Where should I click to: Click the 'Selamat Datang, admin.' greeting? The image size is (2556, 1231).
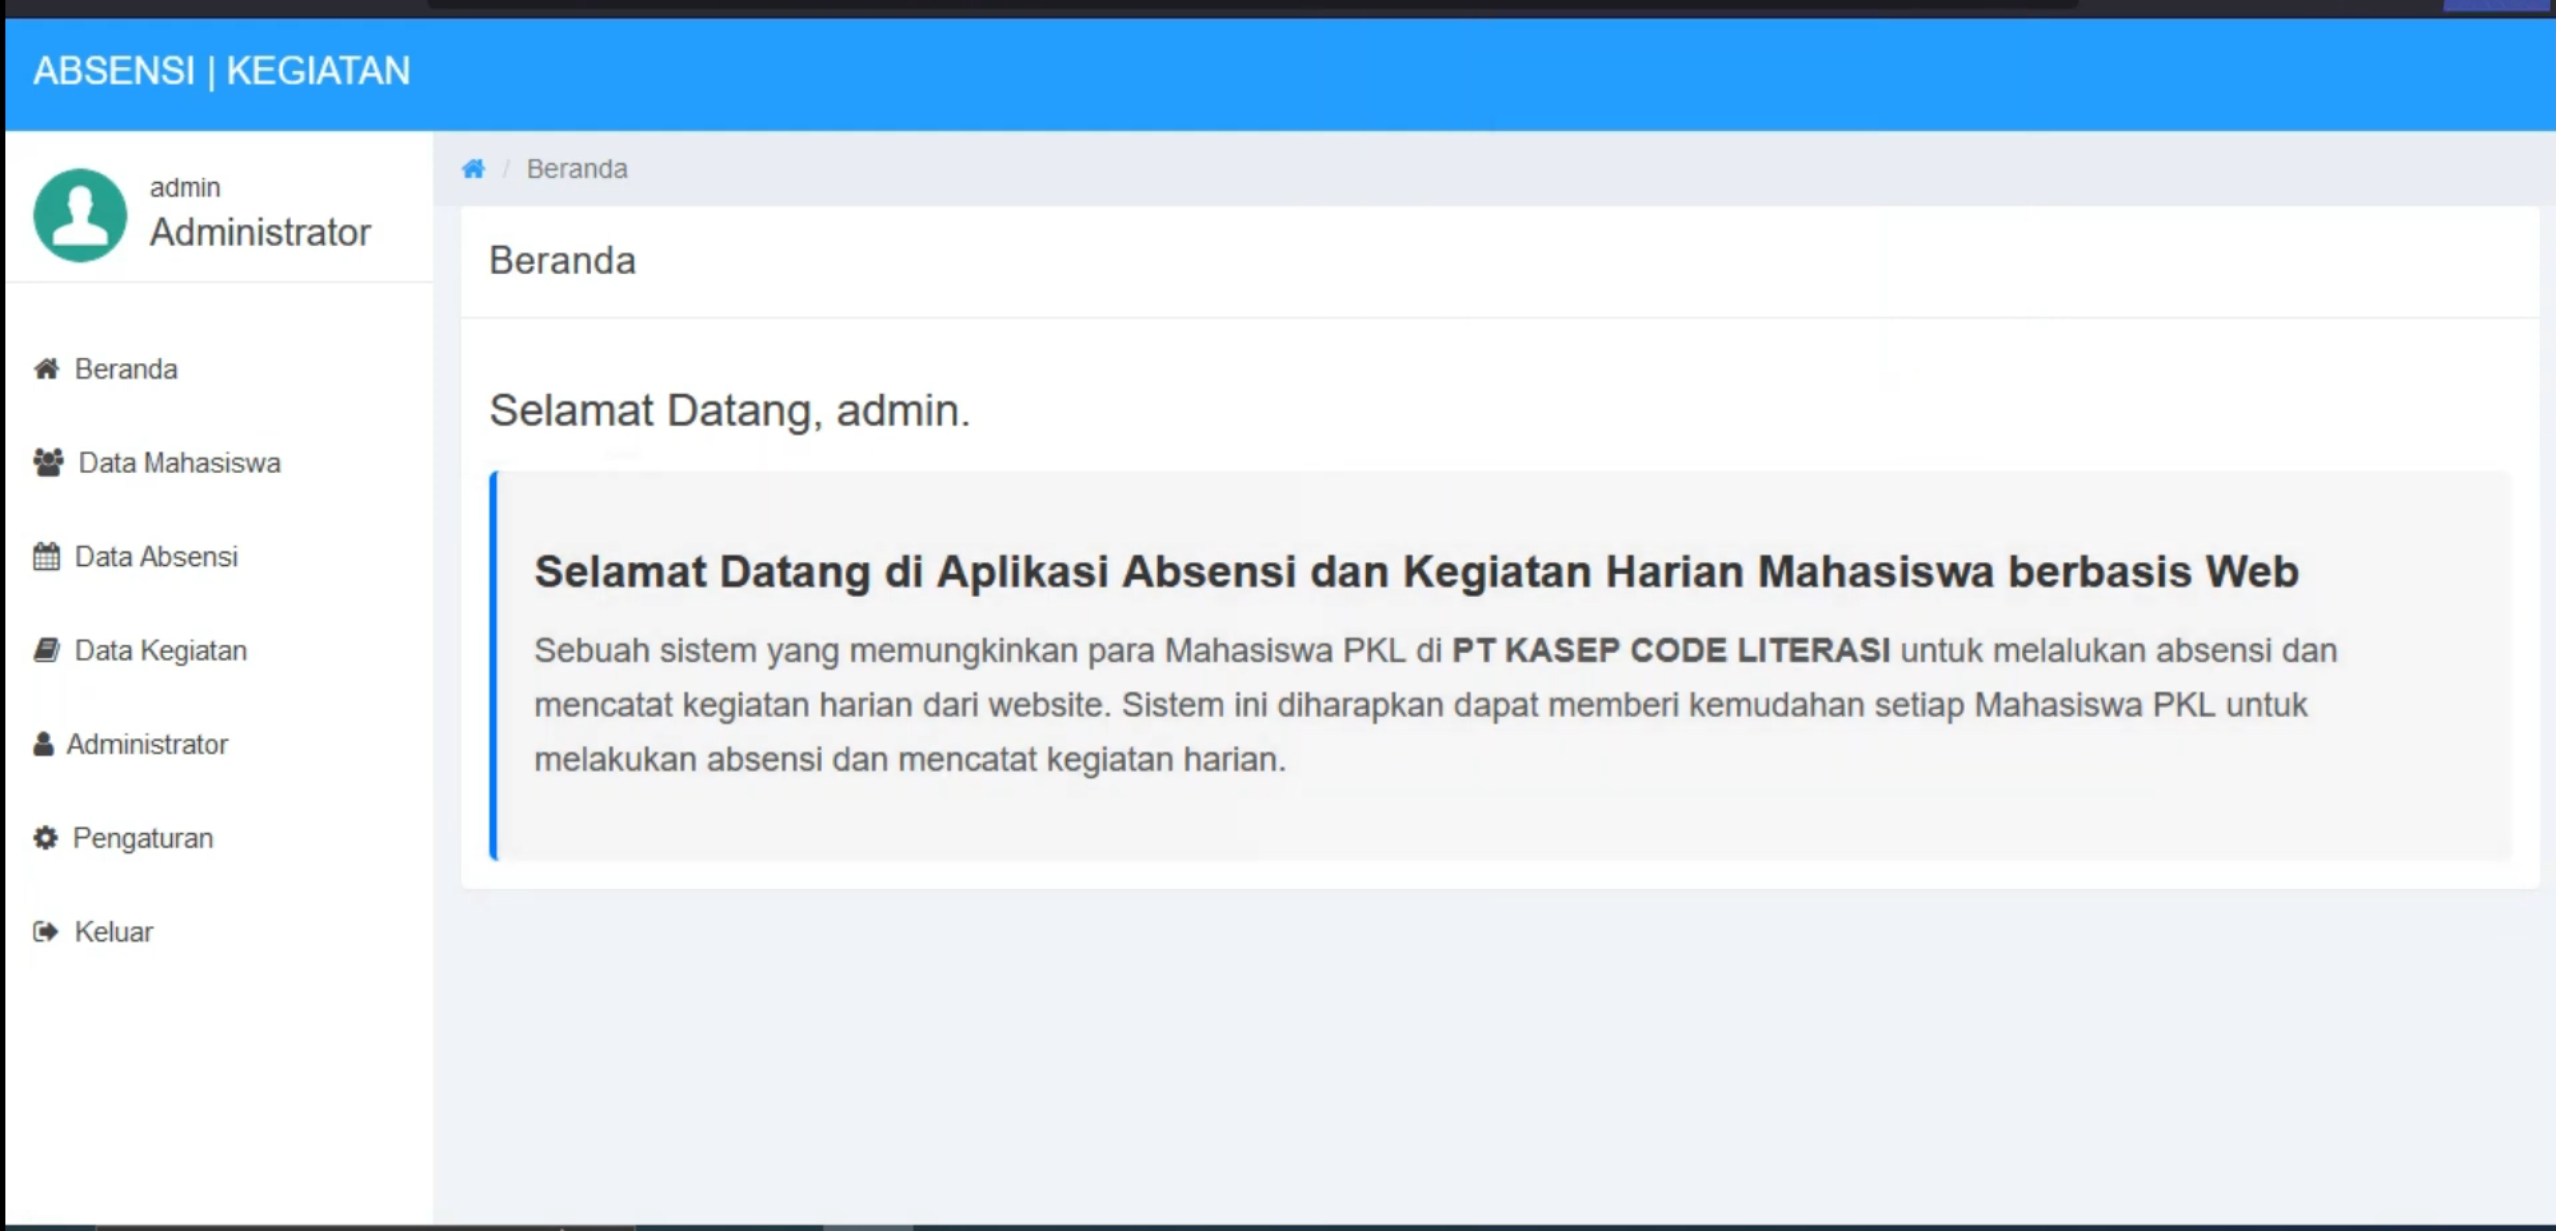click(730, 411)
